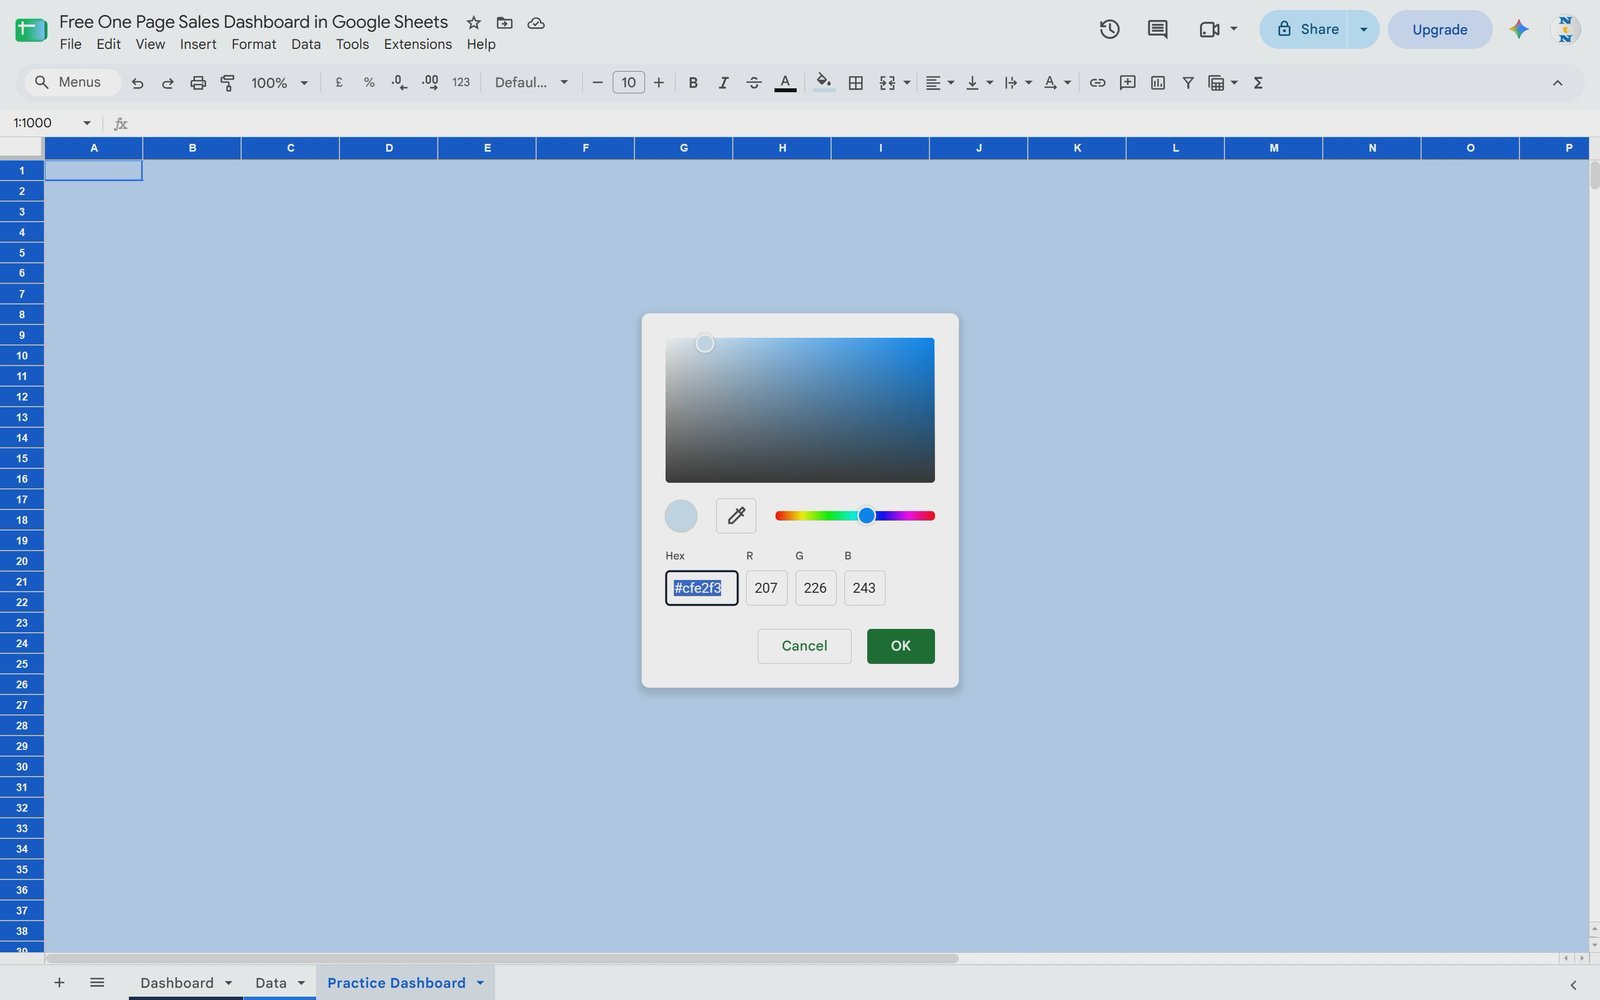Pick a color with the eyedropper
The image size is (1600, 1000).
736,516
